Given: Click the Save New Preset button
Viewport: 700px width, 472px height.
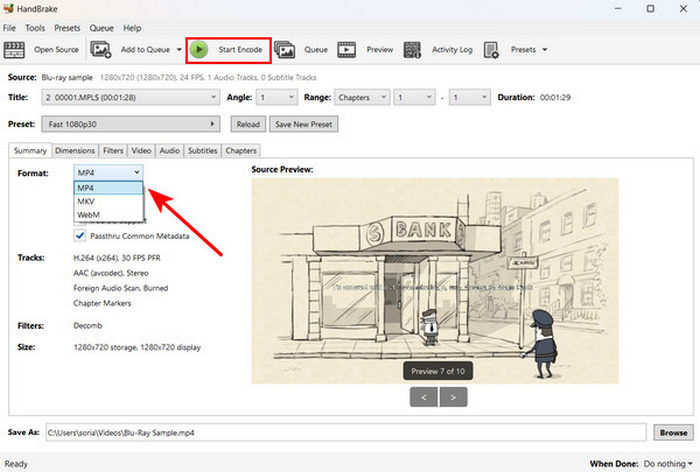Looking at the screenshot, I should point(304,124).
